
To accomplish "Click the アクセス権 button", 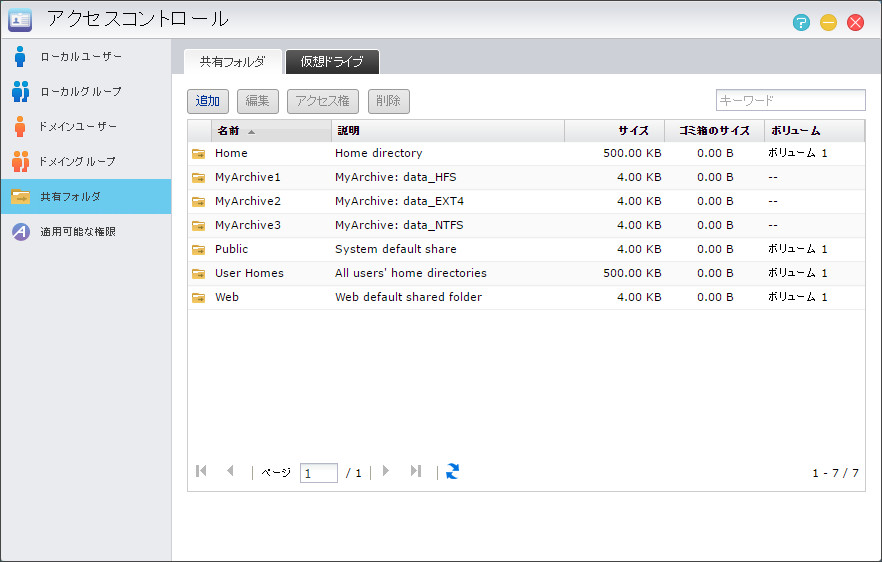I will 323,101.
